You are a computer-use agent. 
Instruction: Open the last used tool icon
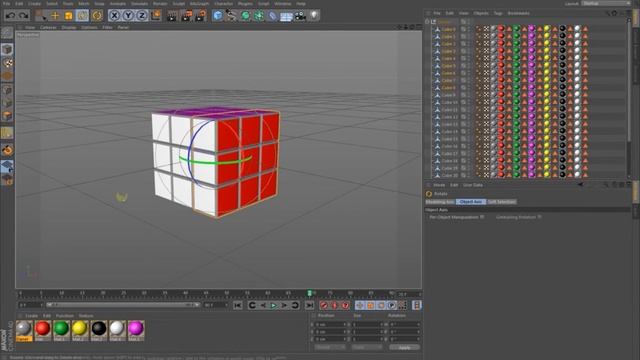point(97,16)
